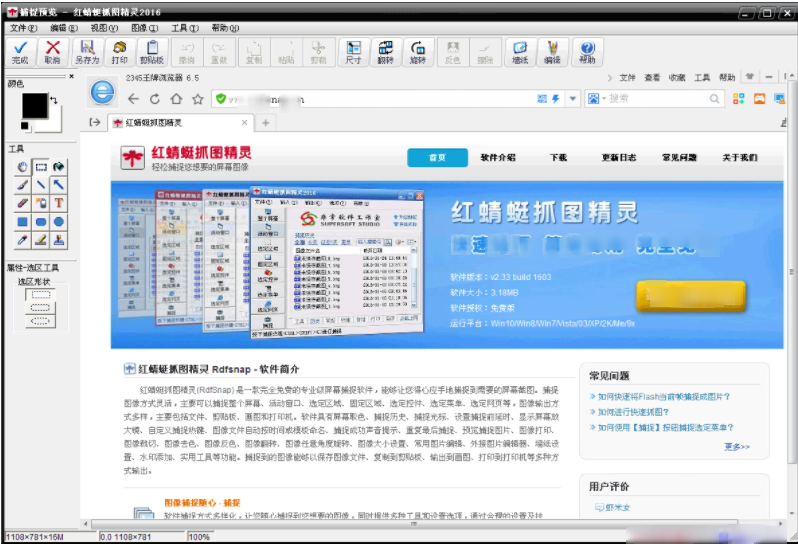Choose the rounded 选区形状 selection shape

tap(41, 308)
